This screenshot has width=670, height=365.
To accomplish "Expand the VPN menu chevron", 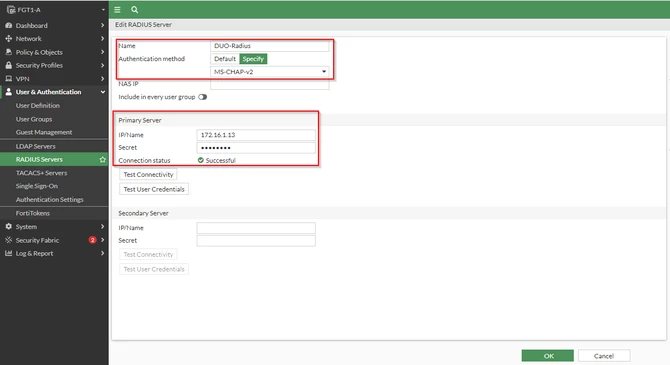I will (103, 79).
